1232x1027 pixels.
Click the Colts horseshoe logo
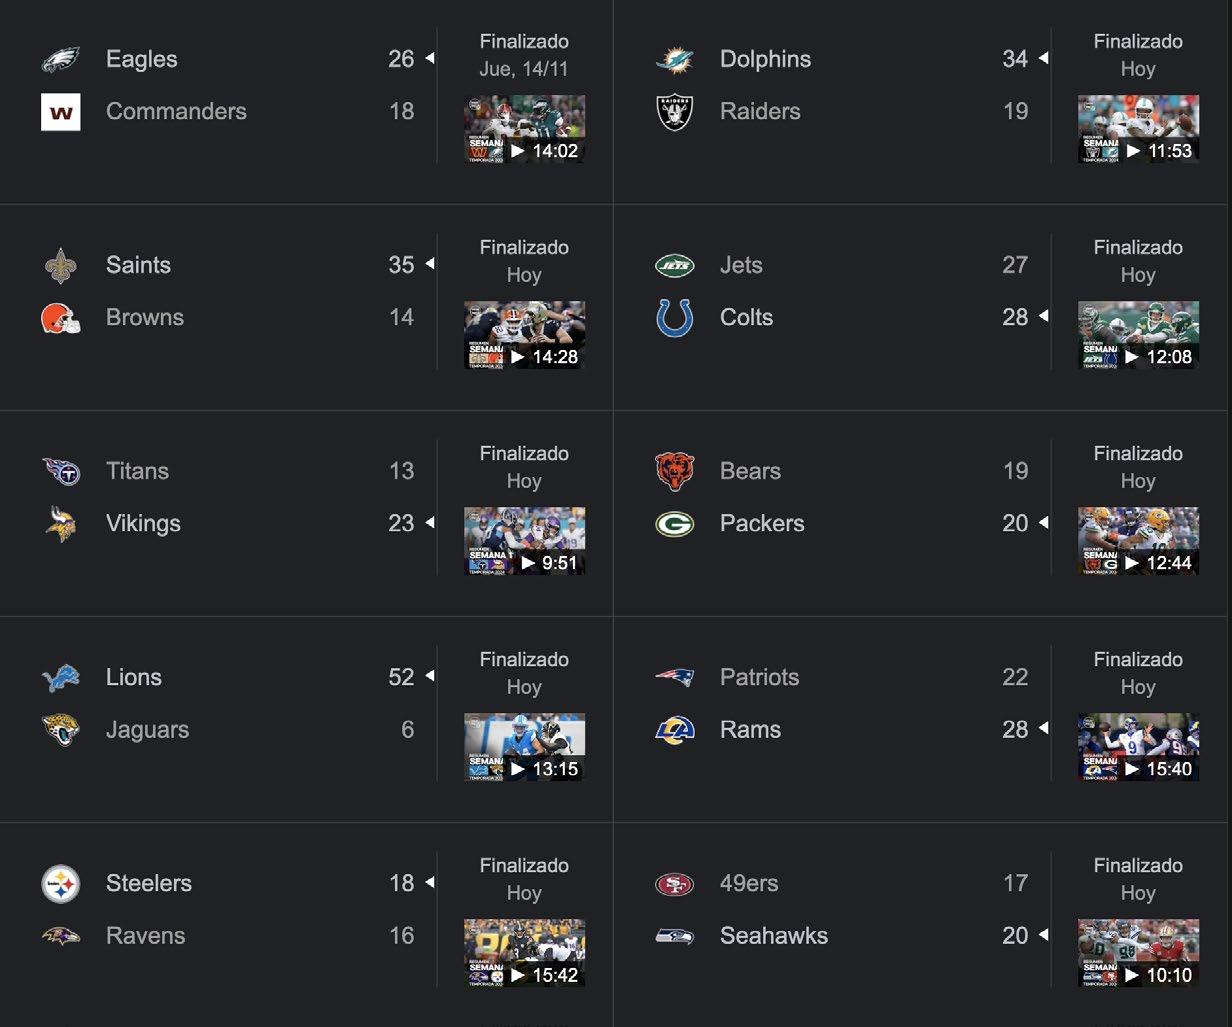pyautogui.click(x=674, y=318)
